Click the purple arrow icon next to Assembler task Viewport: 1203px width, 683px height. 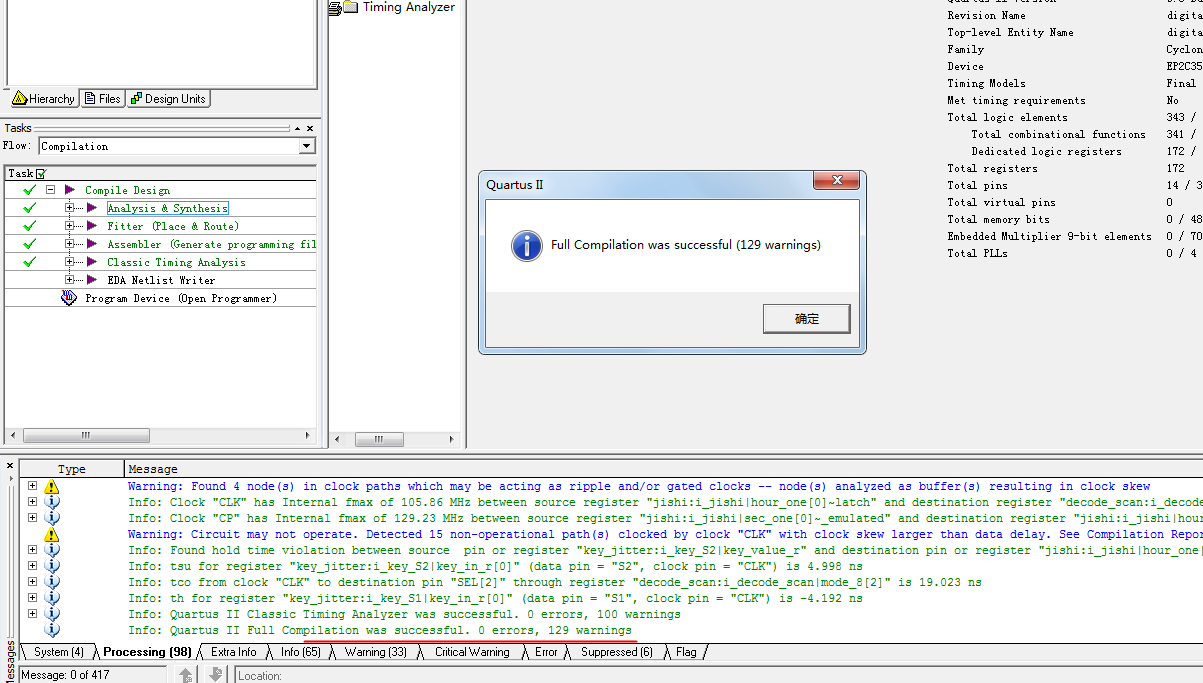(x=92, y=244)
